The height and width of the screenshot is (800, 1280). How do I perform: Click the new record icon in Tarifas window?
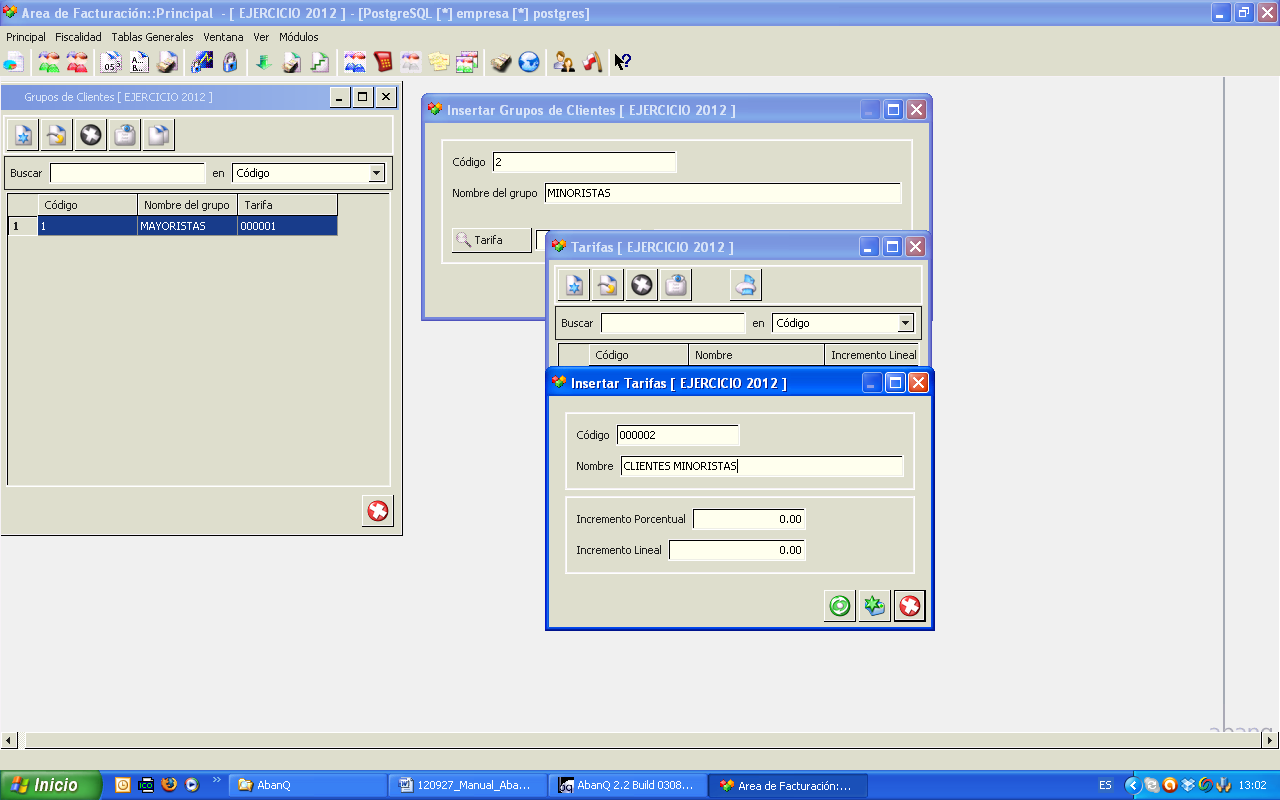click(x=574, y=285)
